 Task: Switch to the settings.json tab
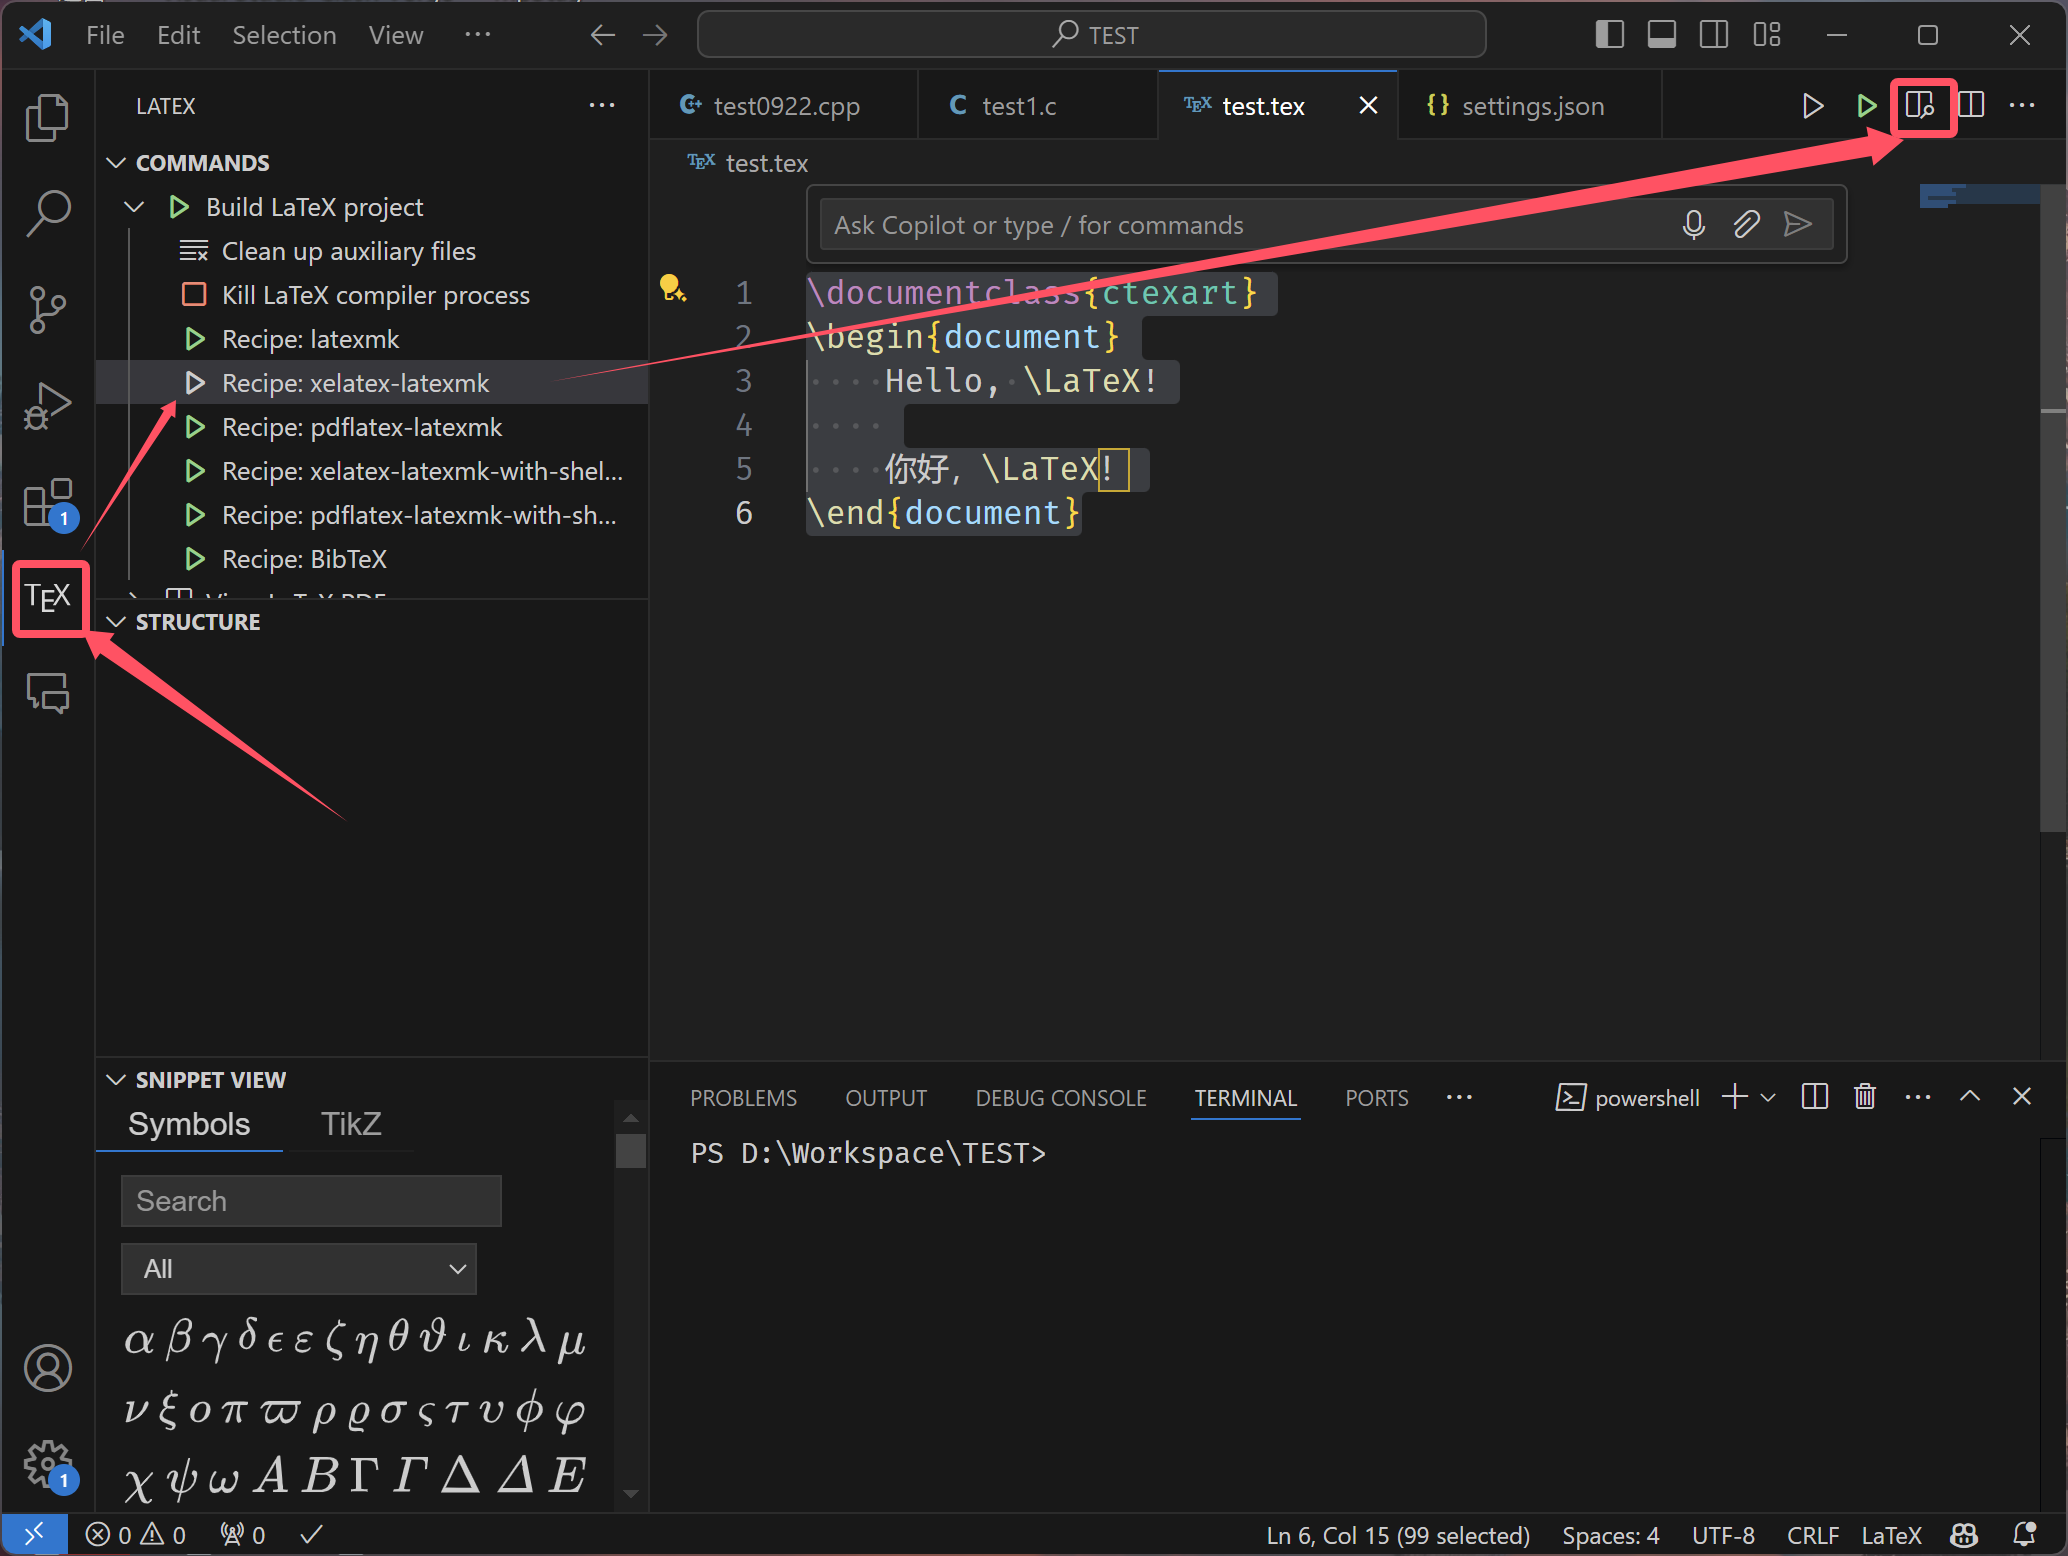pyautogui.click(x=1530, y=105)
